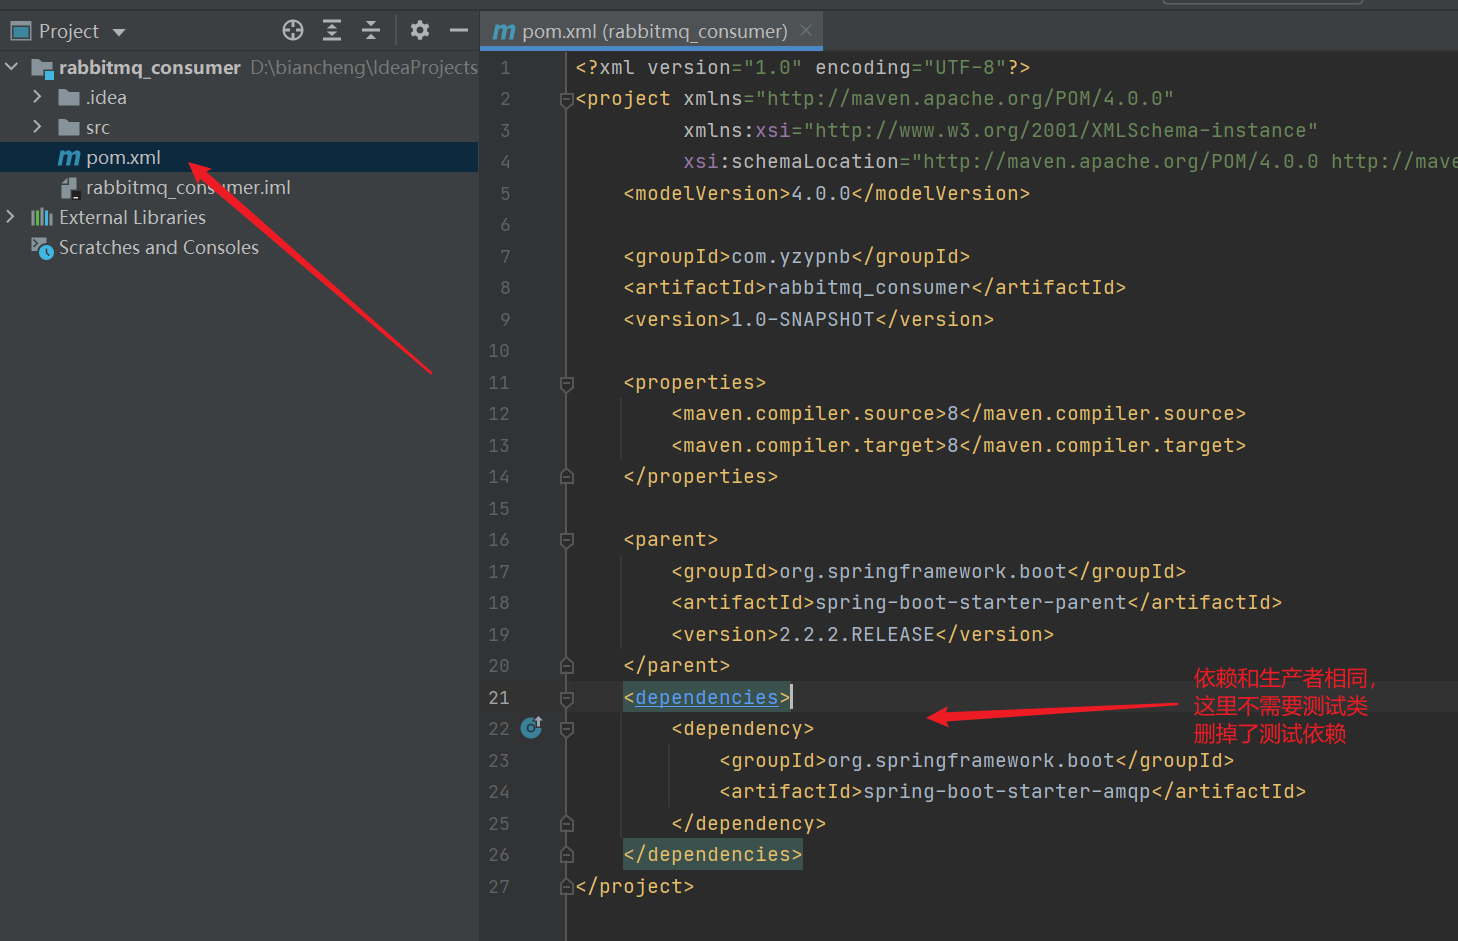Open the Project view dropdown
This screenshot has height=941, width=1458.
[119, 32]
